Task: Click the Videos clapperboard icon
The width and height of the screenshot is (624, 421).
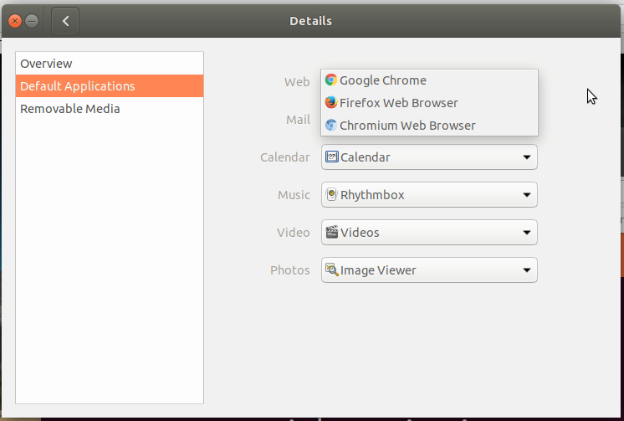Action: (x=332, y=232)
